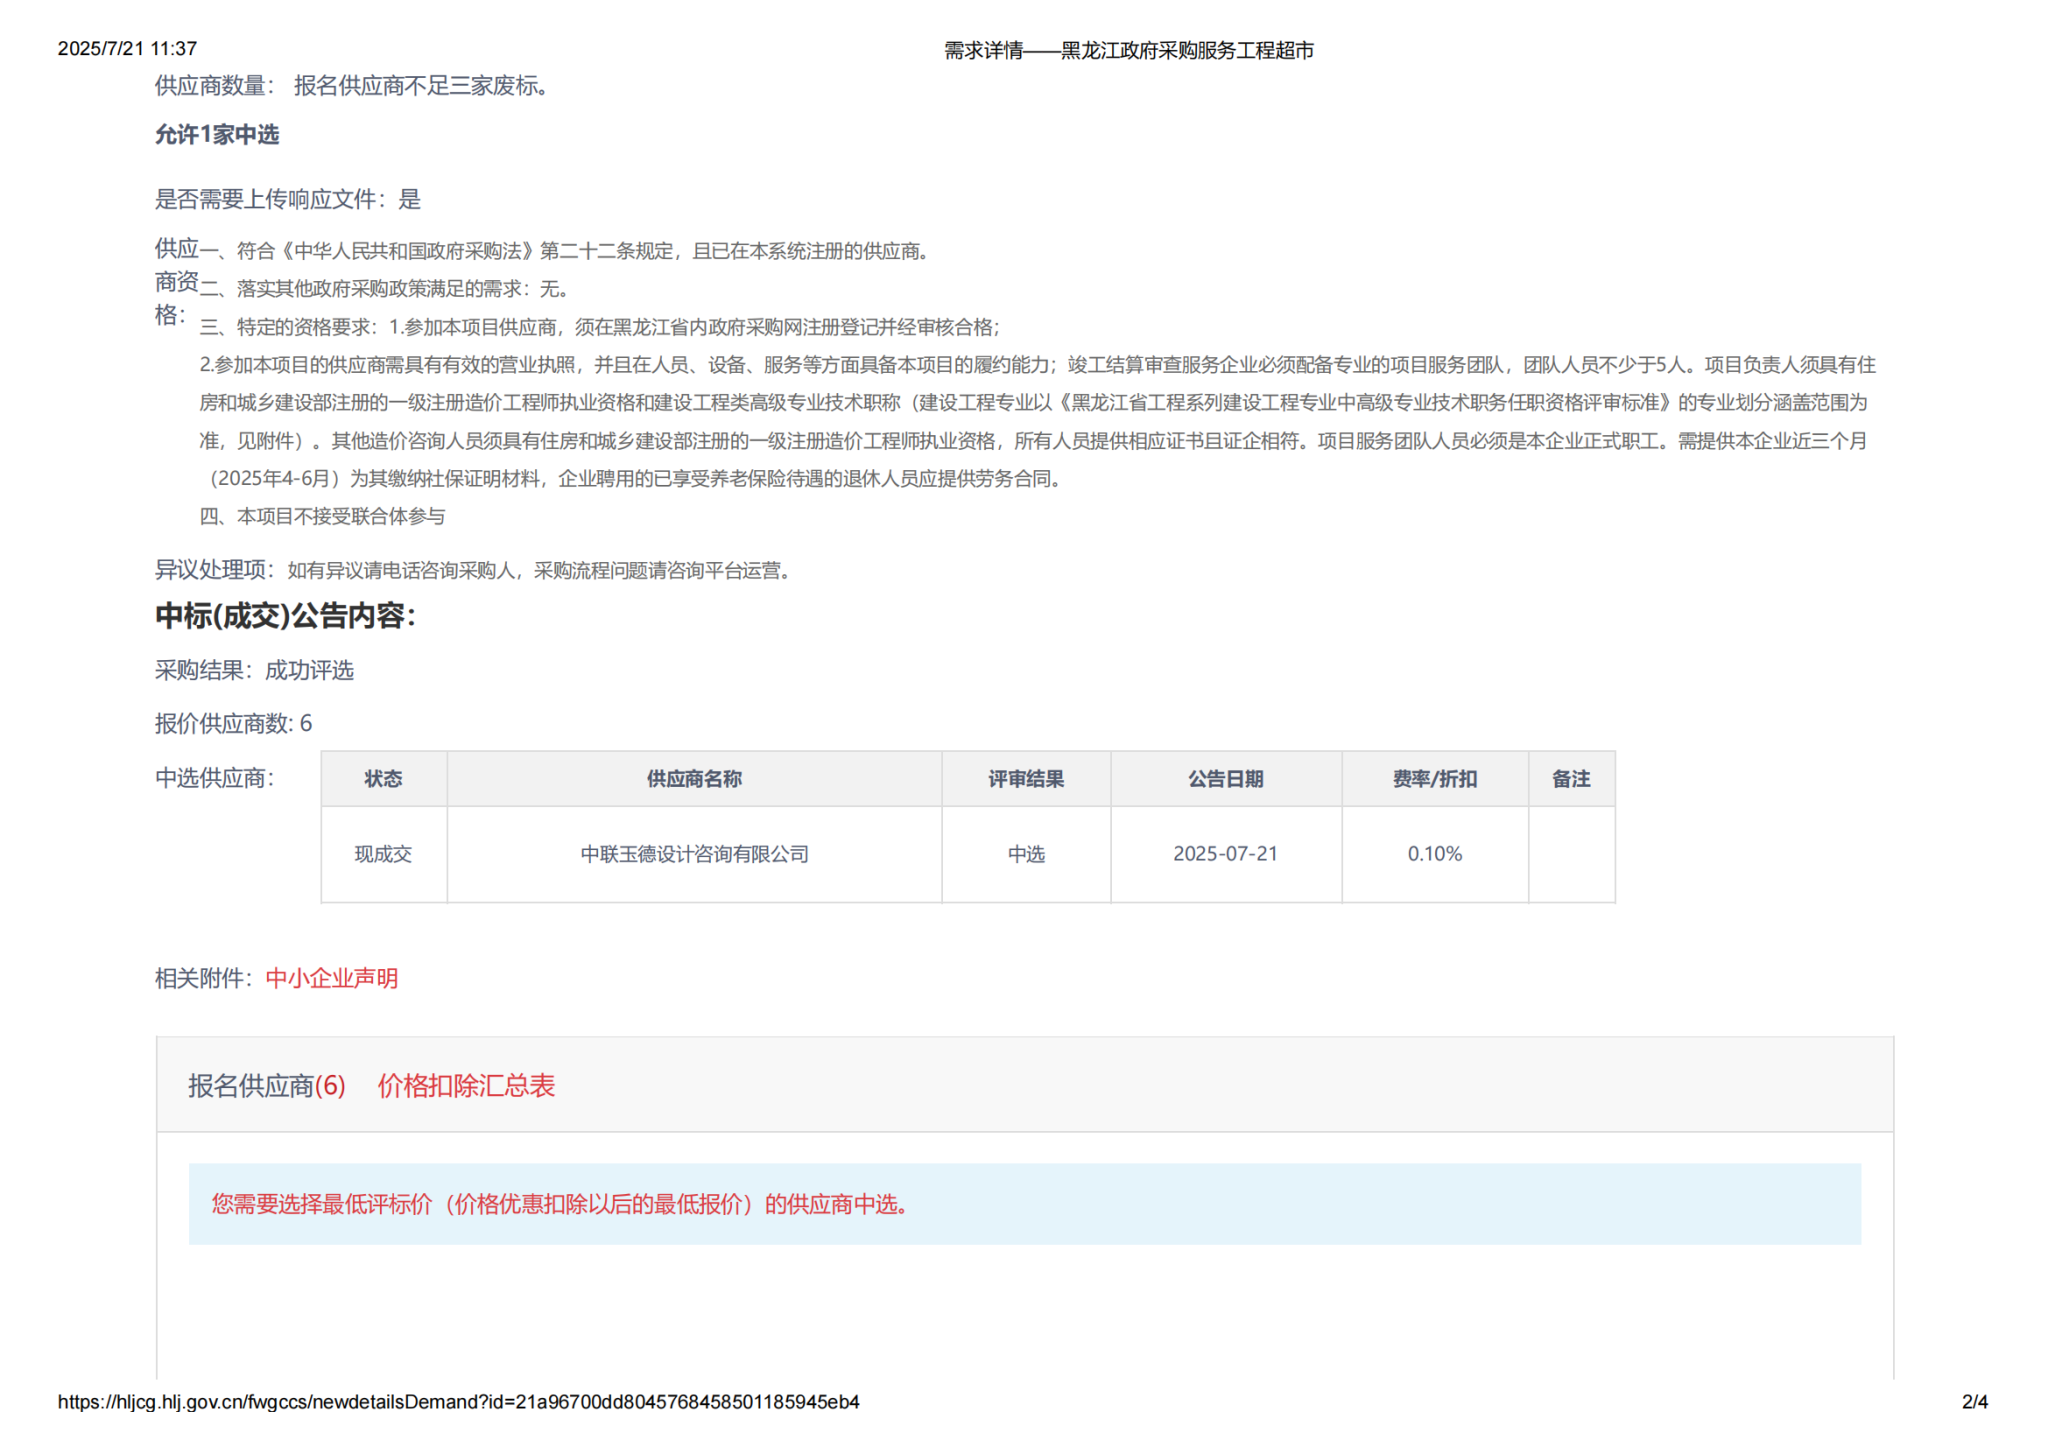Screen dimensions: 2048x1447
Task: Click the page URL in the footer
Action: 458,1401
